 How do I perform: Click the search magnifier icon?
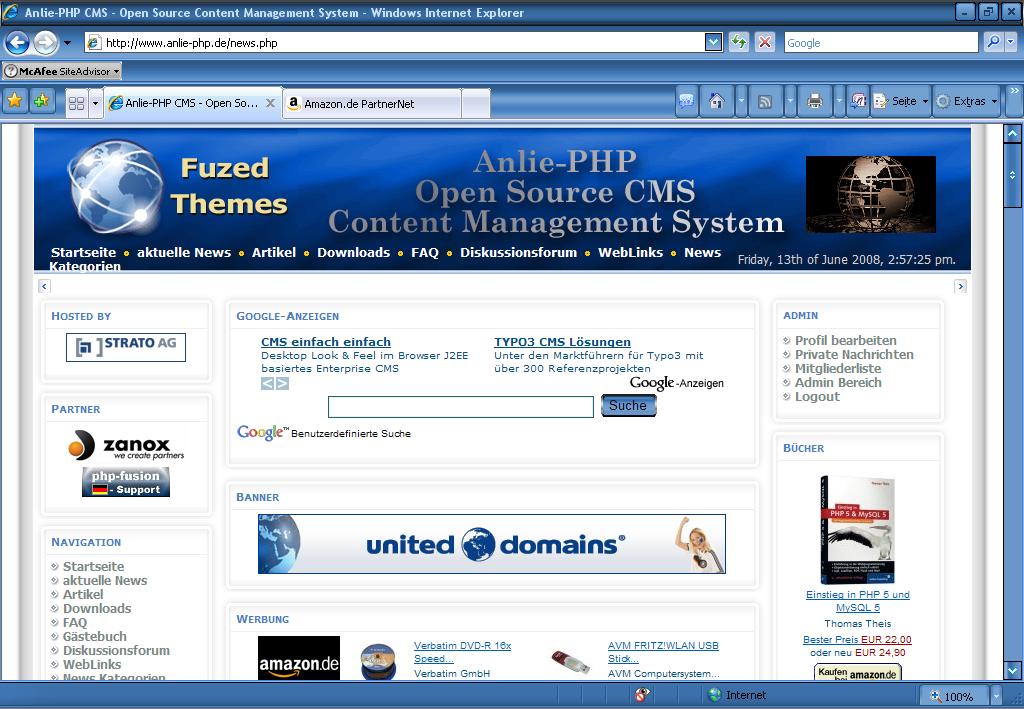pos(993,42)
